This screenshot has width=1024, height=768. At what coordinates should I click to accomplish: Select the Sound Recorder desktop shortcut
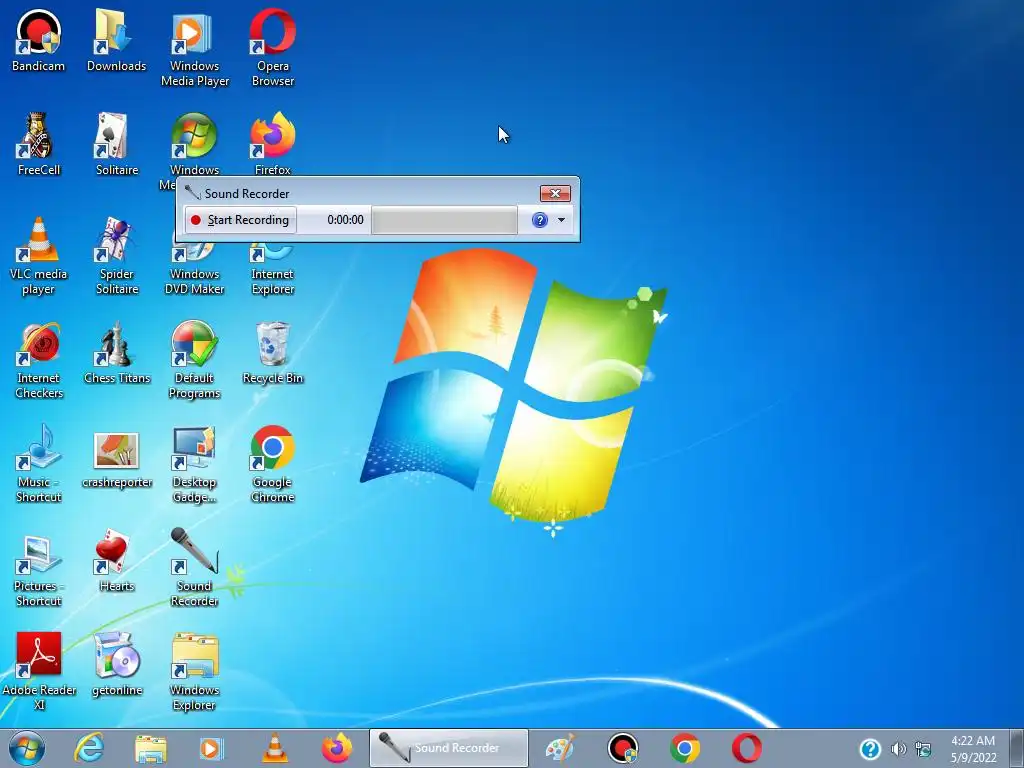point(195,568)
